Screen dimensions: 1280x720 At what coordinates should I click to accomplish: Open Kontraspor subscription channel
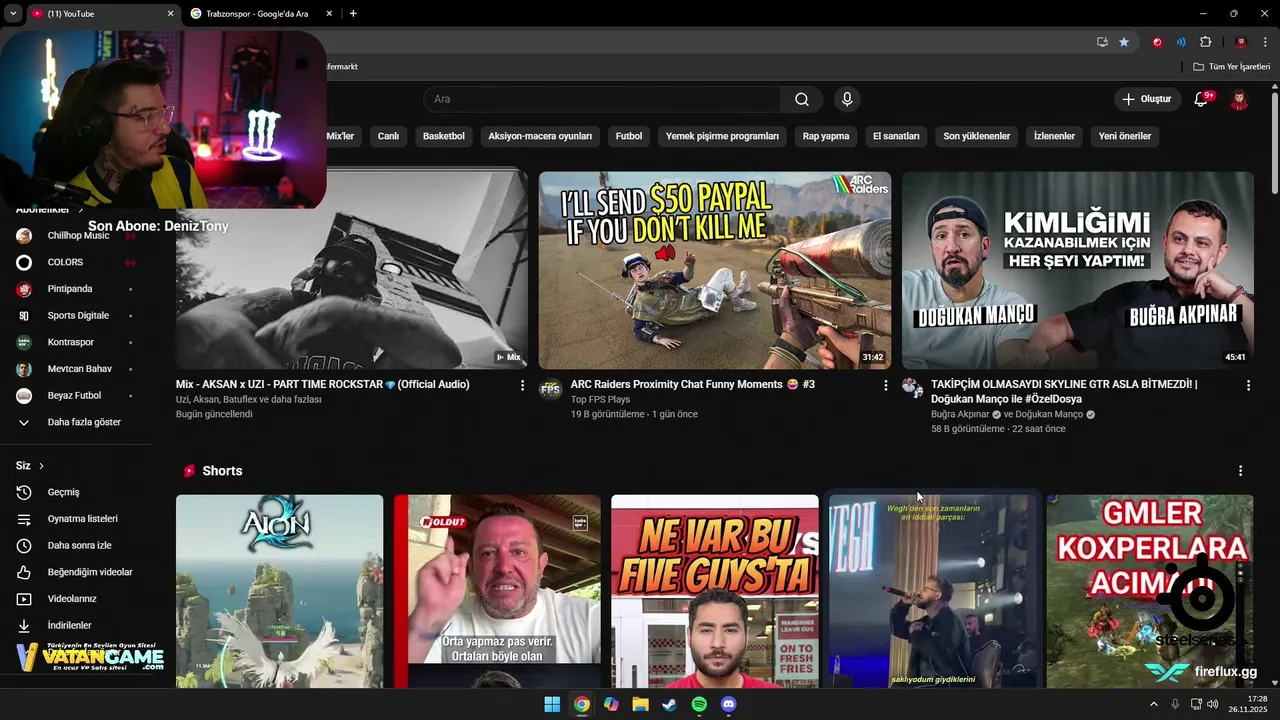(78, 342)
